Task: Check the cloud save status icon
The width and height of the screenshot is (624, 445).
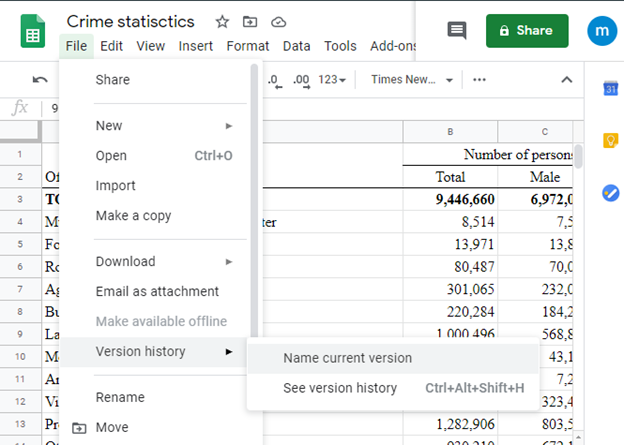Action: tap(278, 22)
